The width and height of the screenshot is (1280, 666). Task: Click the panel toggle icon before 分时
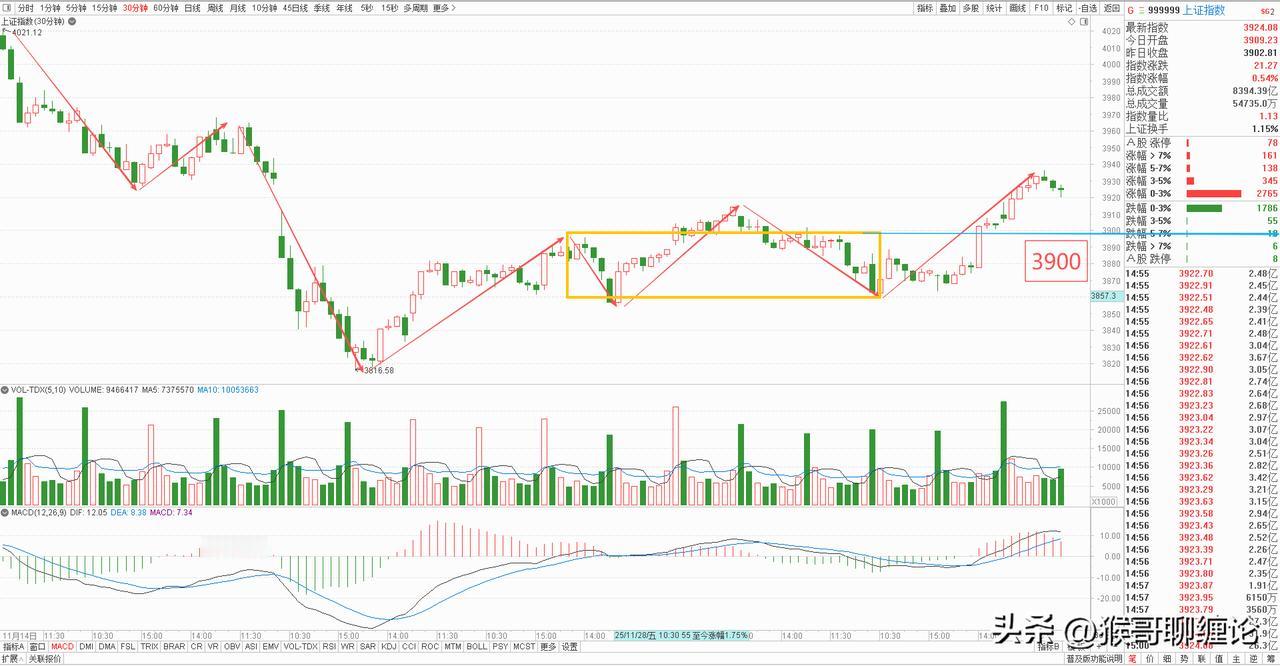pos(7,8)
